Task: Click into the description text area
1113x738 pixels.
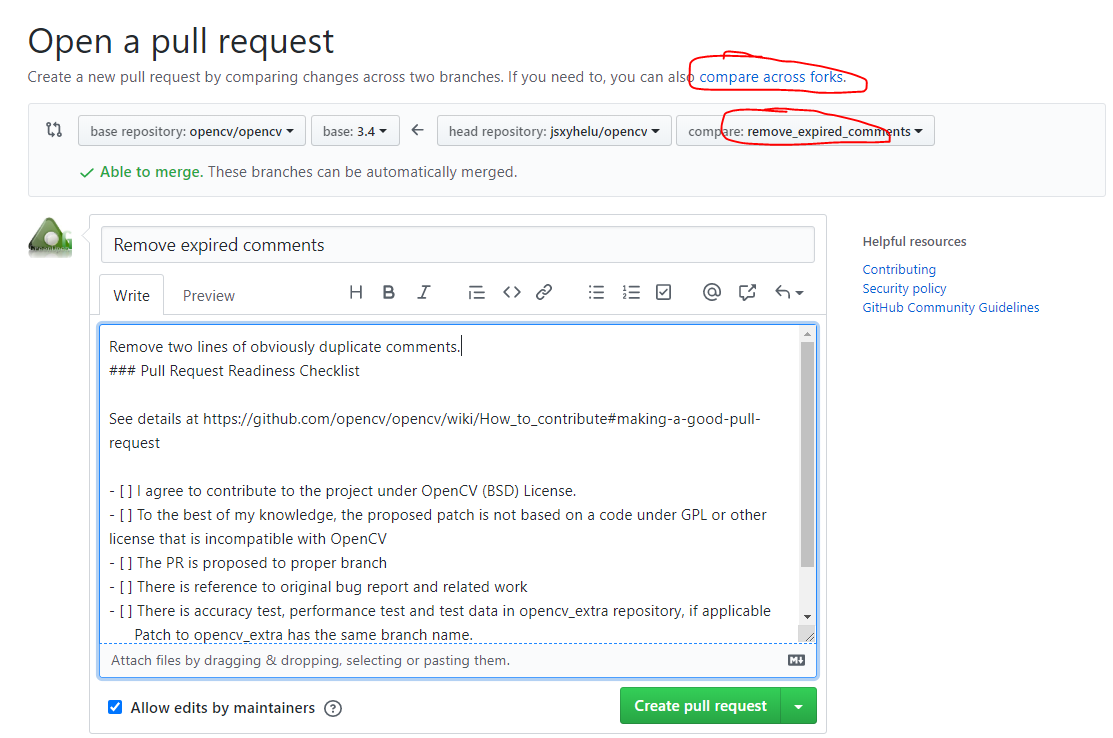Action: click(x=449, y=484)
